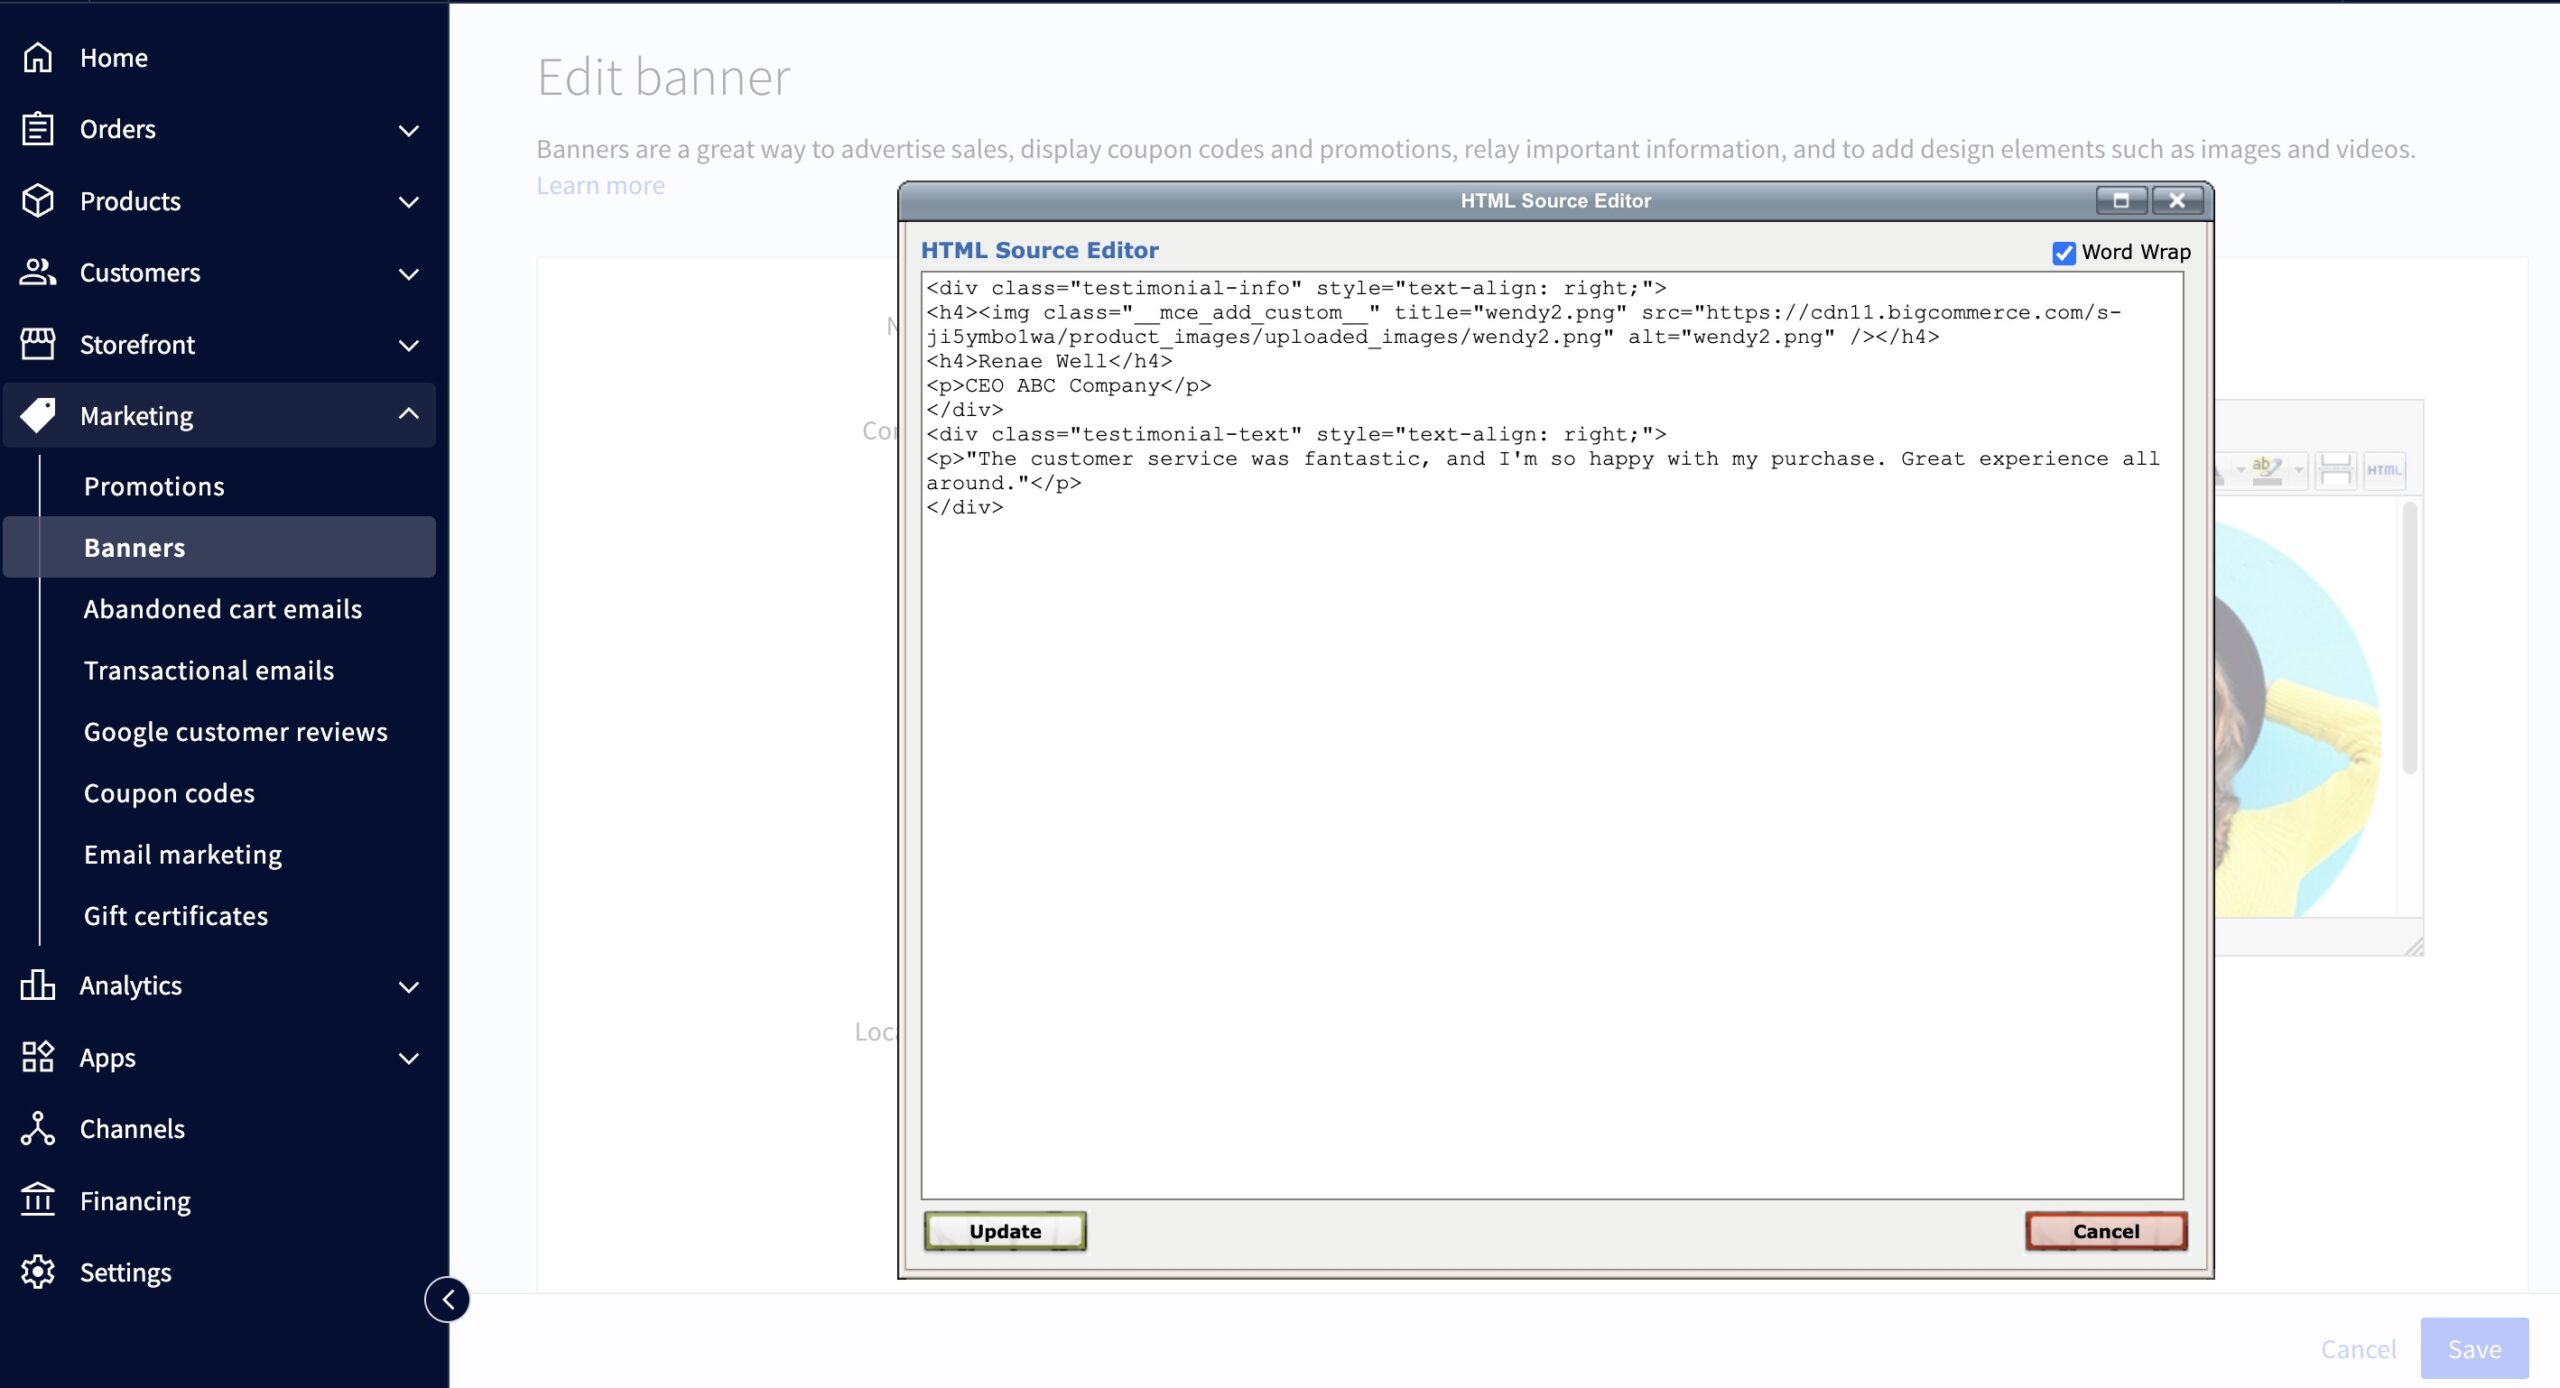2560x1388 pixels.
Task: Collapse the Marketing section chevron
Action: click(408, 414)
